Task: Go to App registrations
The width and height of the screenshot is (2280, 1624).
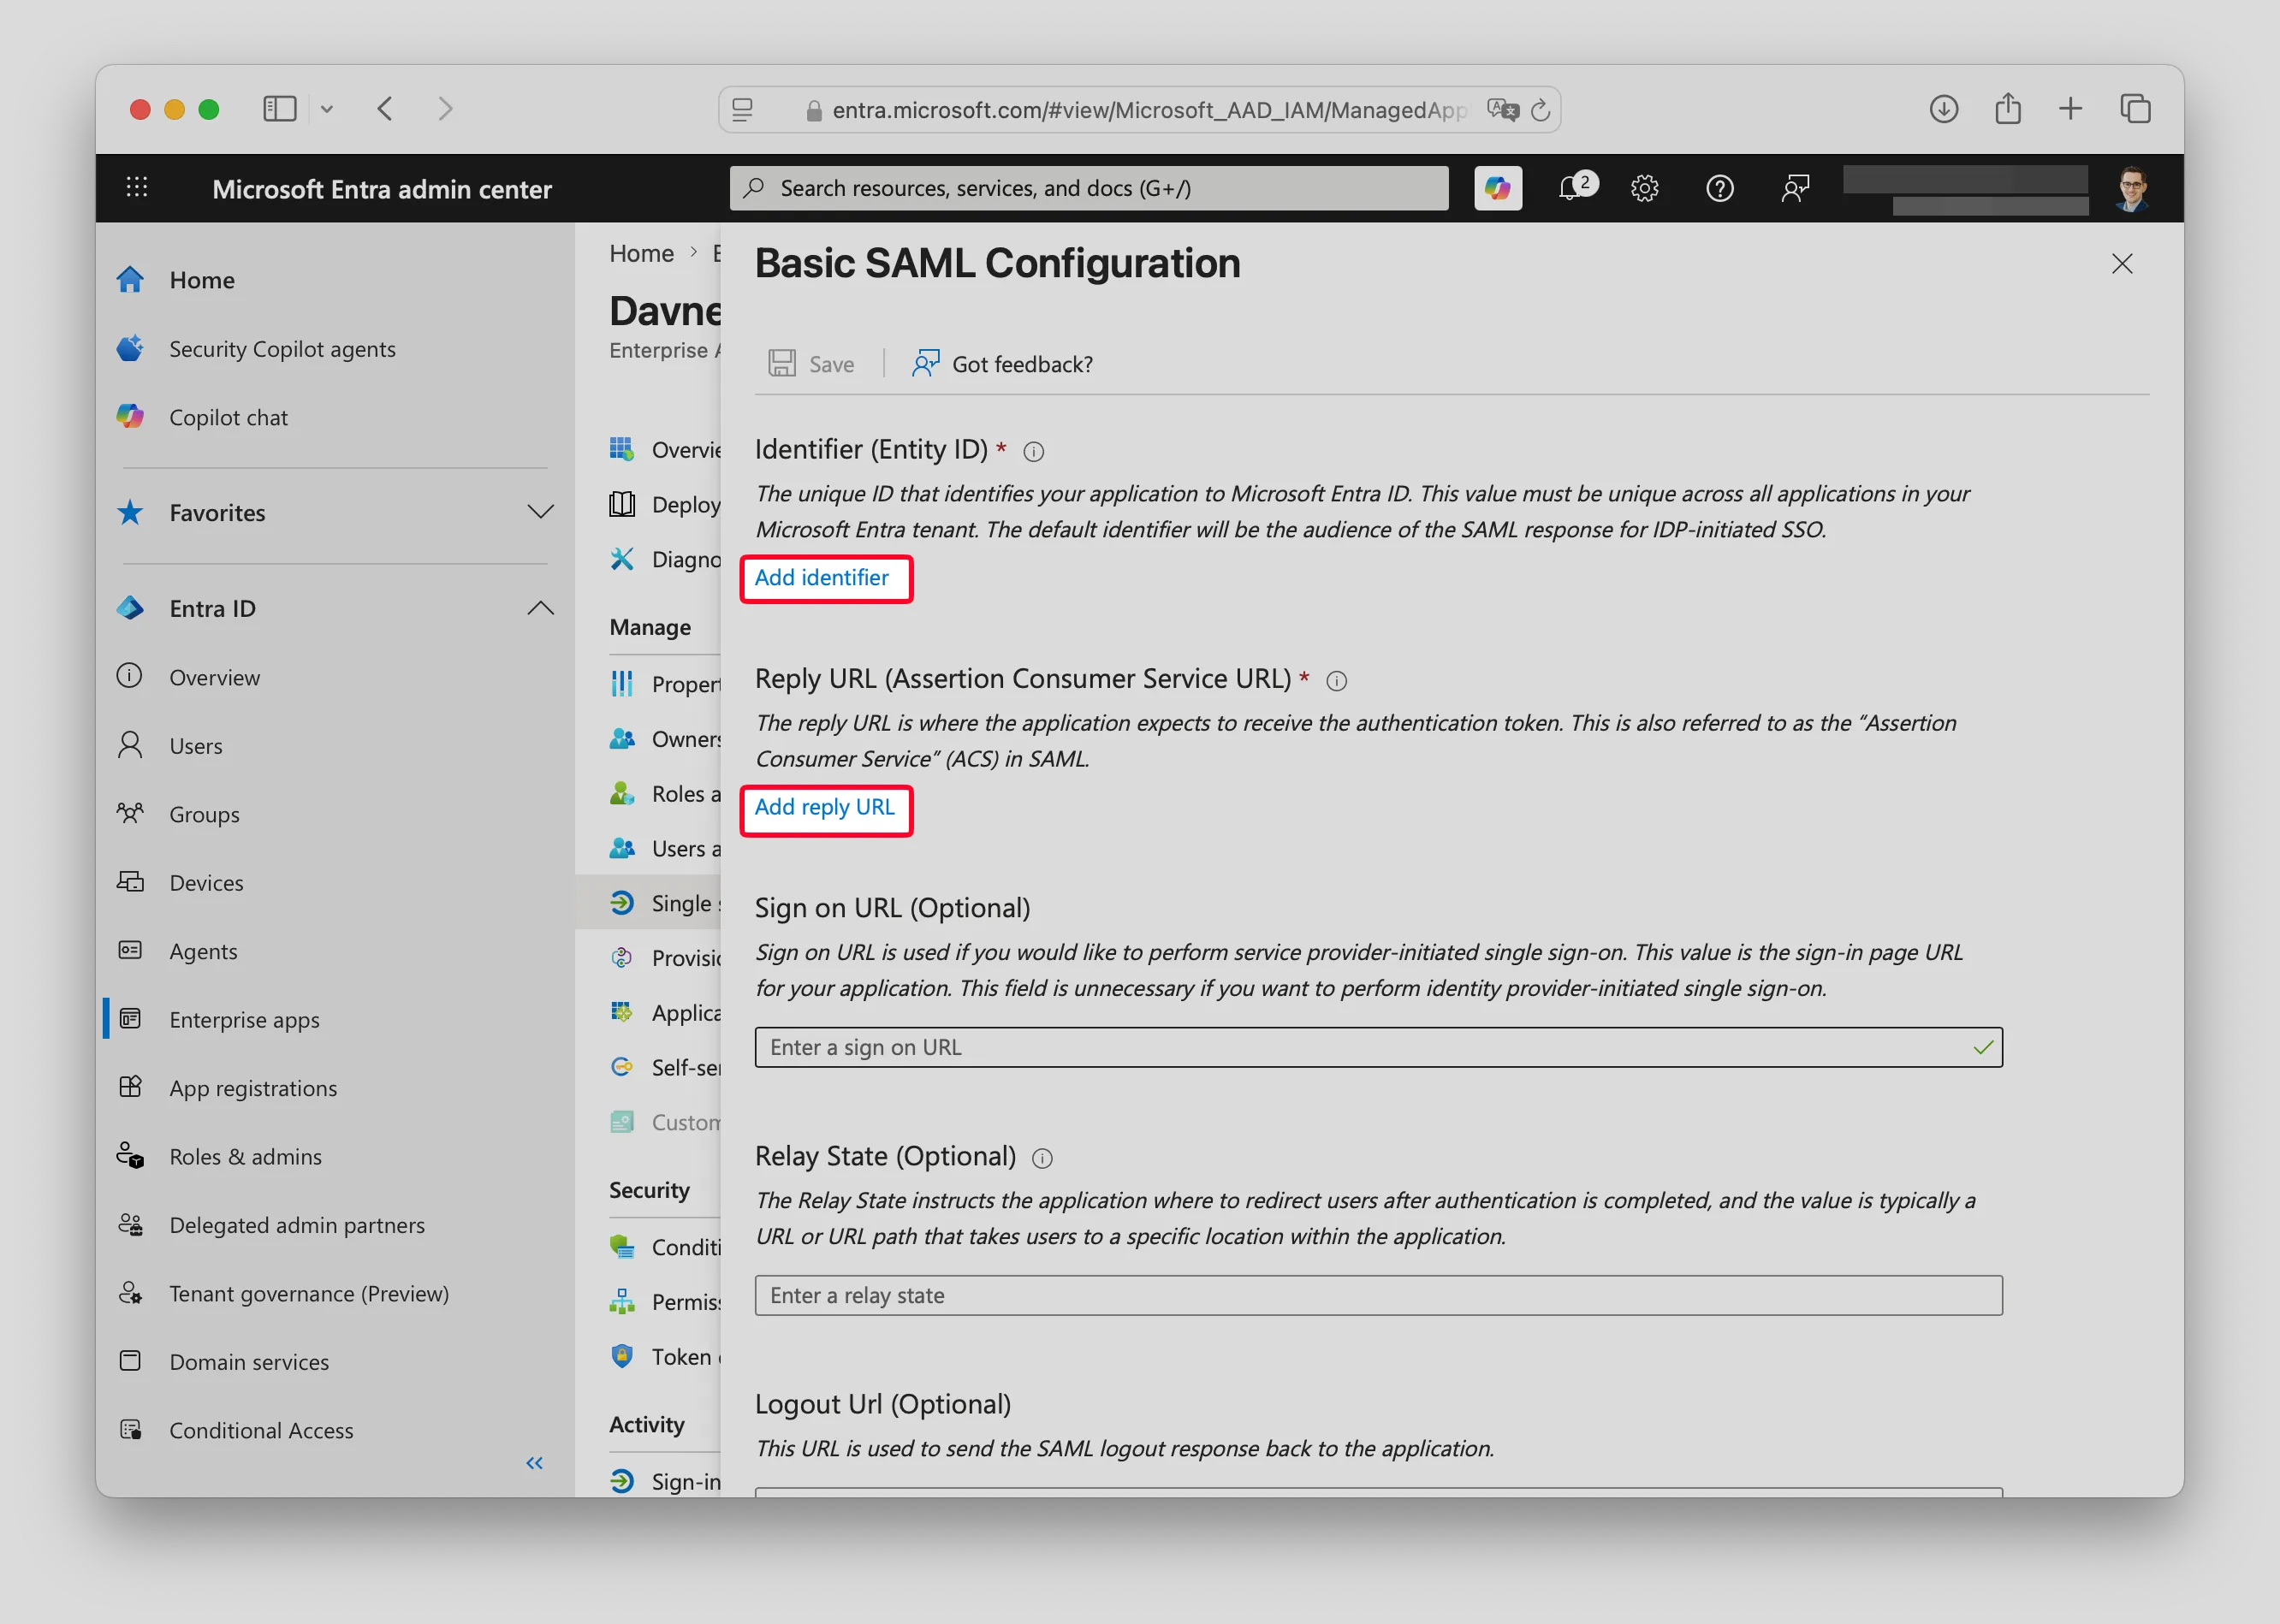Action: [x=253, y=1088]
